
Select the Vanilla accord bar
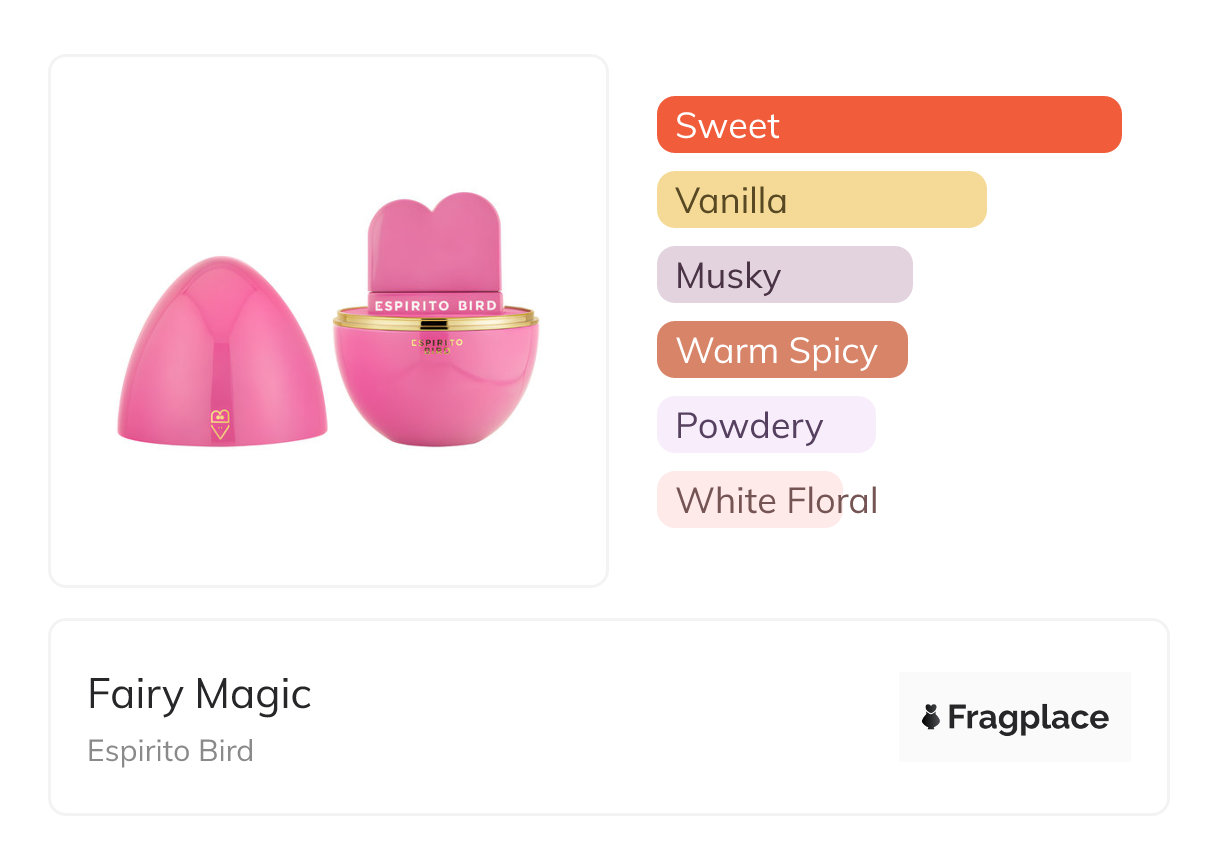click(x=821, y=200)
